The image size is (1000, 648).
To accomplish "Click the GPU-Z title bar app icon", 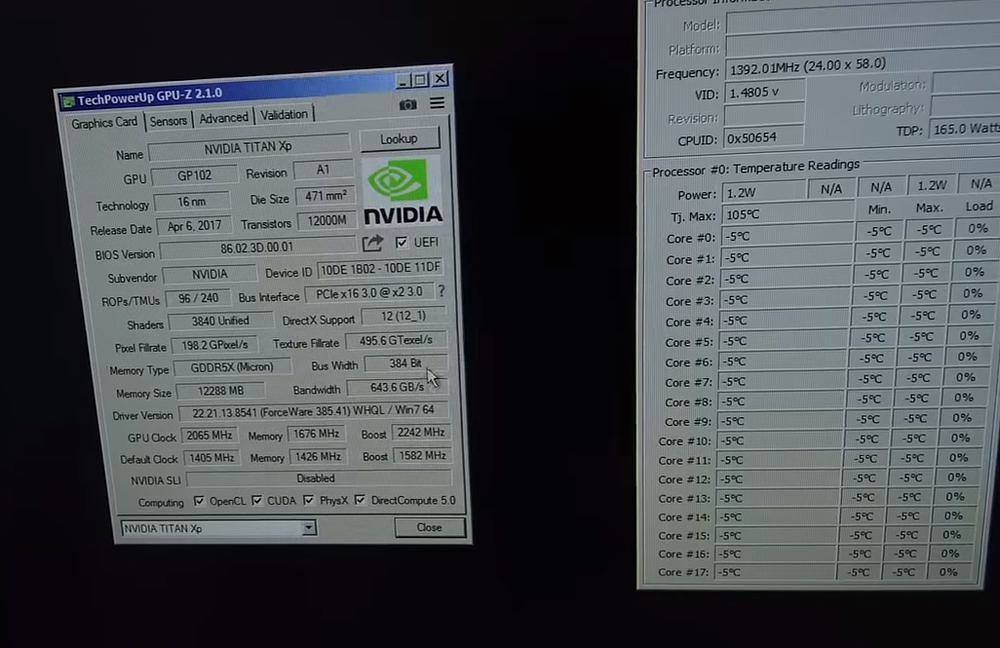I will coord(68,101).
